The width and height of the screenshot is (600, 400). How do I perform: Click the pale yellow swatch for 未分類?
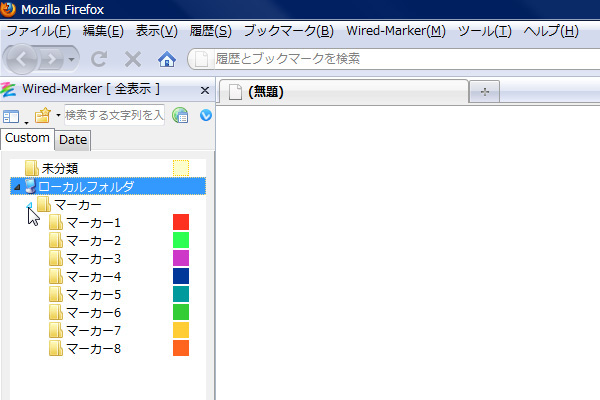click(x=181, y=168)
